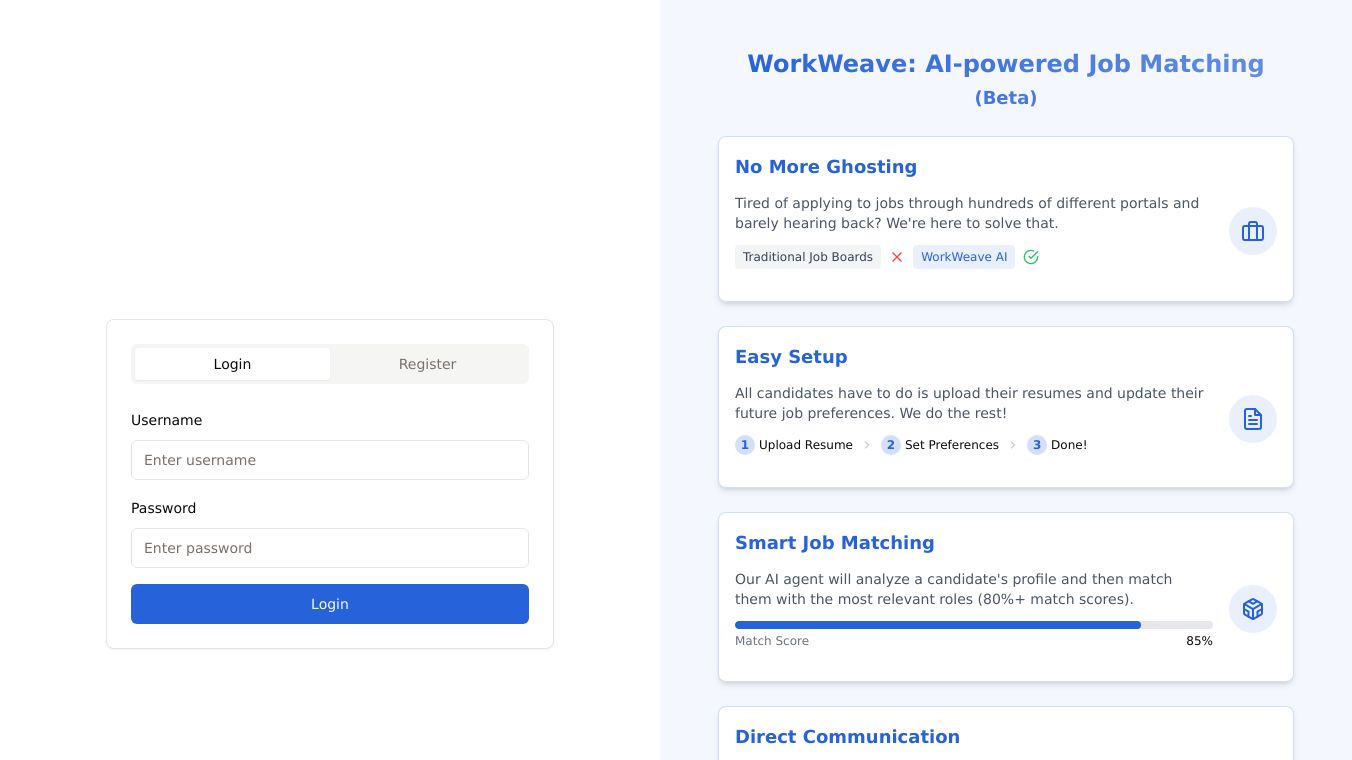Click the document icon in Easy Setup card
Viewport: 1352px width, 760px height.
click(1253, 419)
